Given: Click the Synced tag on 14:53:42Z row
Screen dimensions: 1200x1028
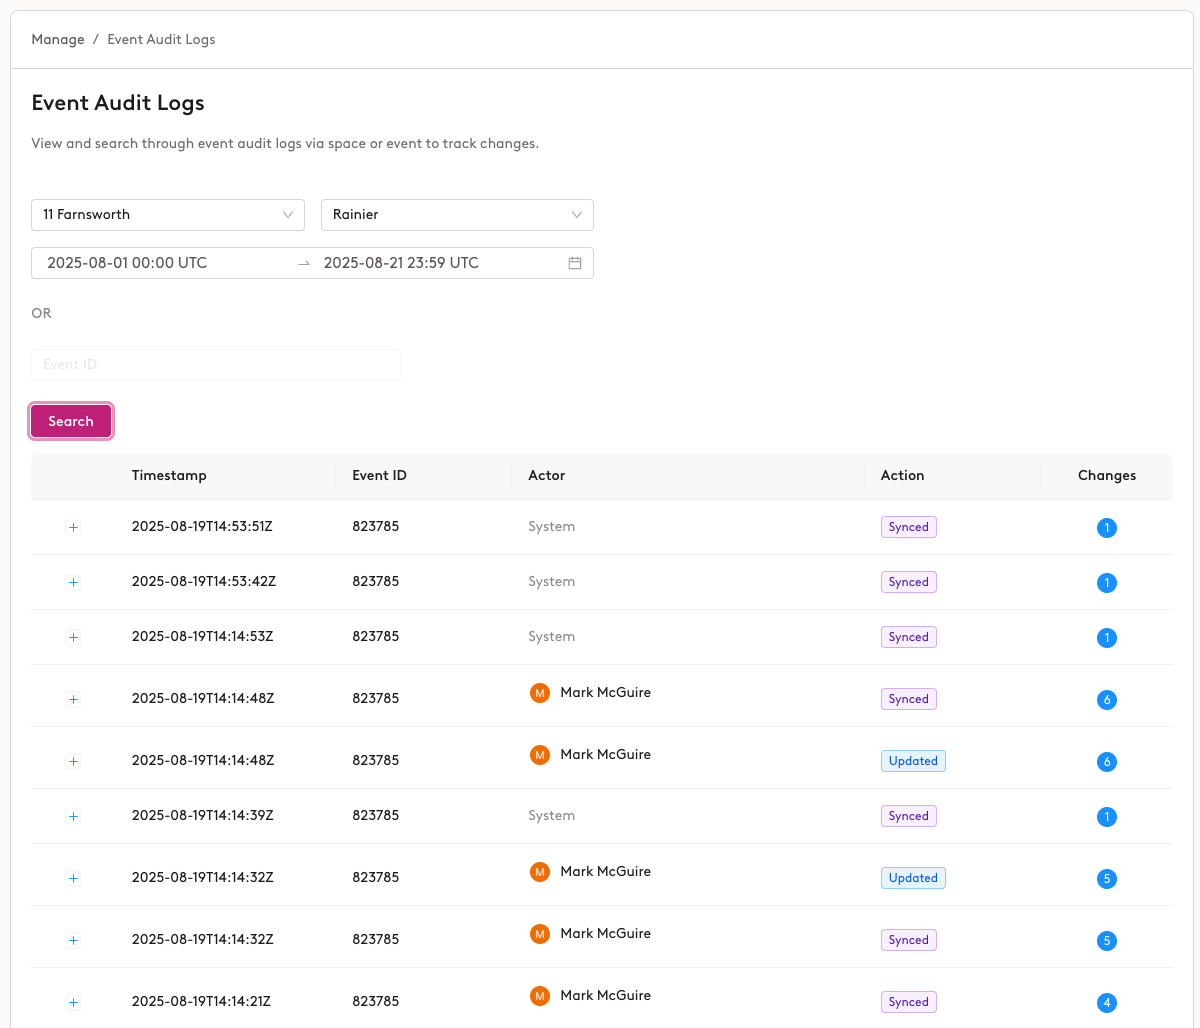Looking at the screenshot, I should [908, 582].
